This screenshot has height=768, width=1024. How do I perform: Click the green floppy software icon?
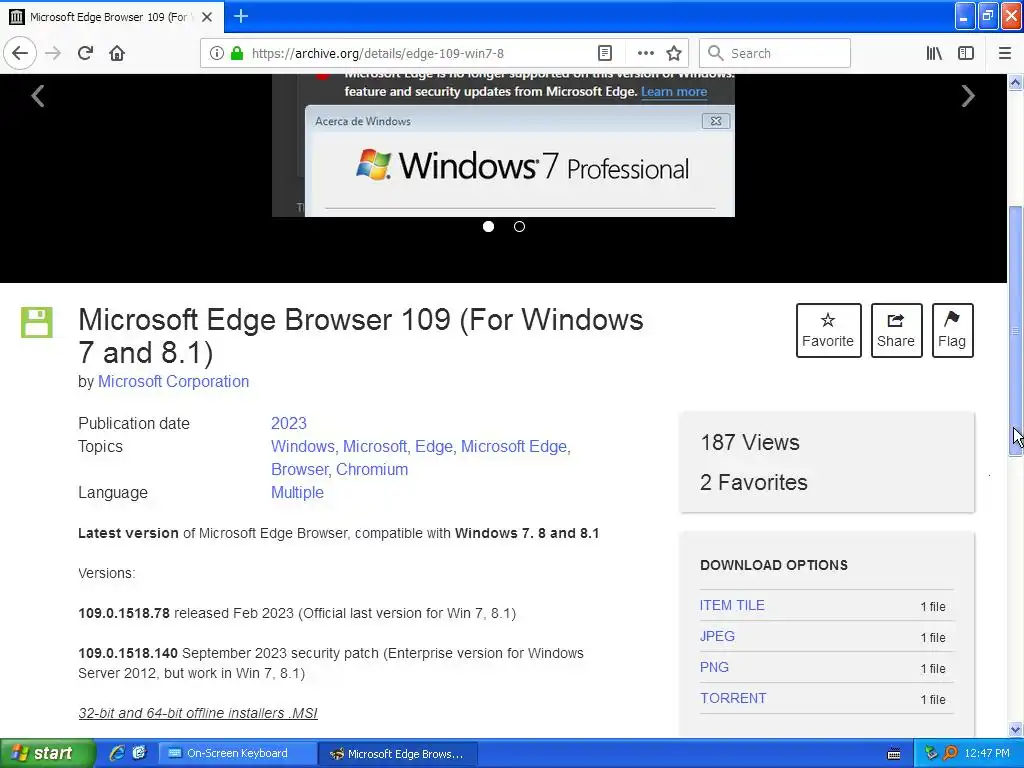pos(37,322)
